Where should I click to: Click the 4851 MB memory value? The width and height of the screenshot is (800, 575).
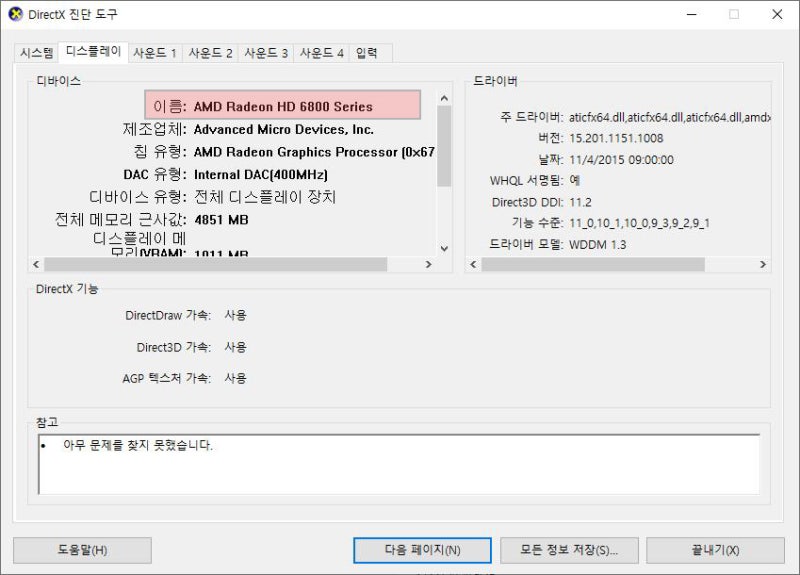(x=221, y=220)
